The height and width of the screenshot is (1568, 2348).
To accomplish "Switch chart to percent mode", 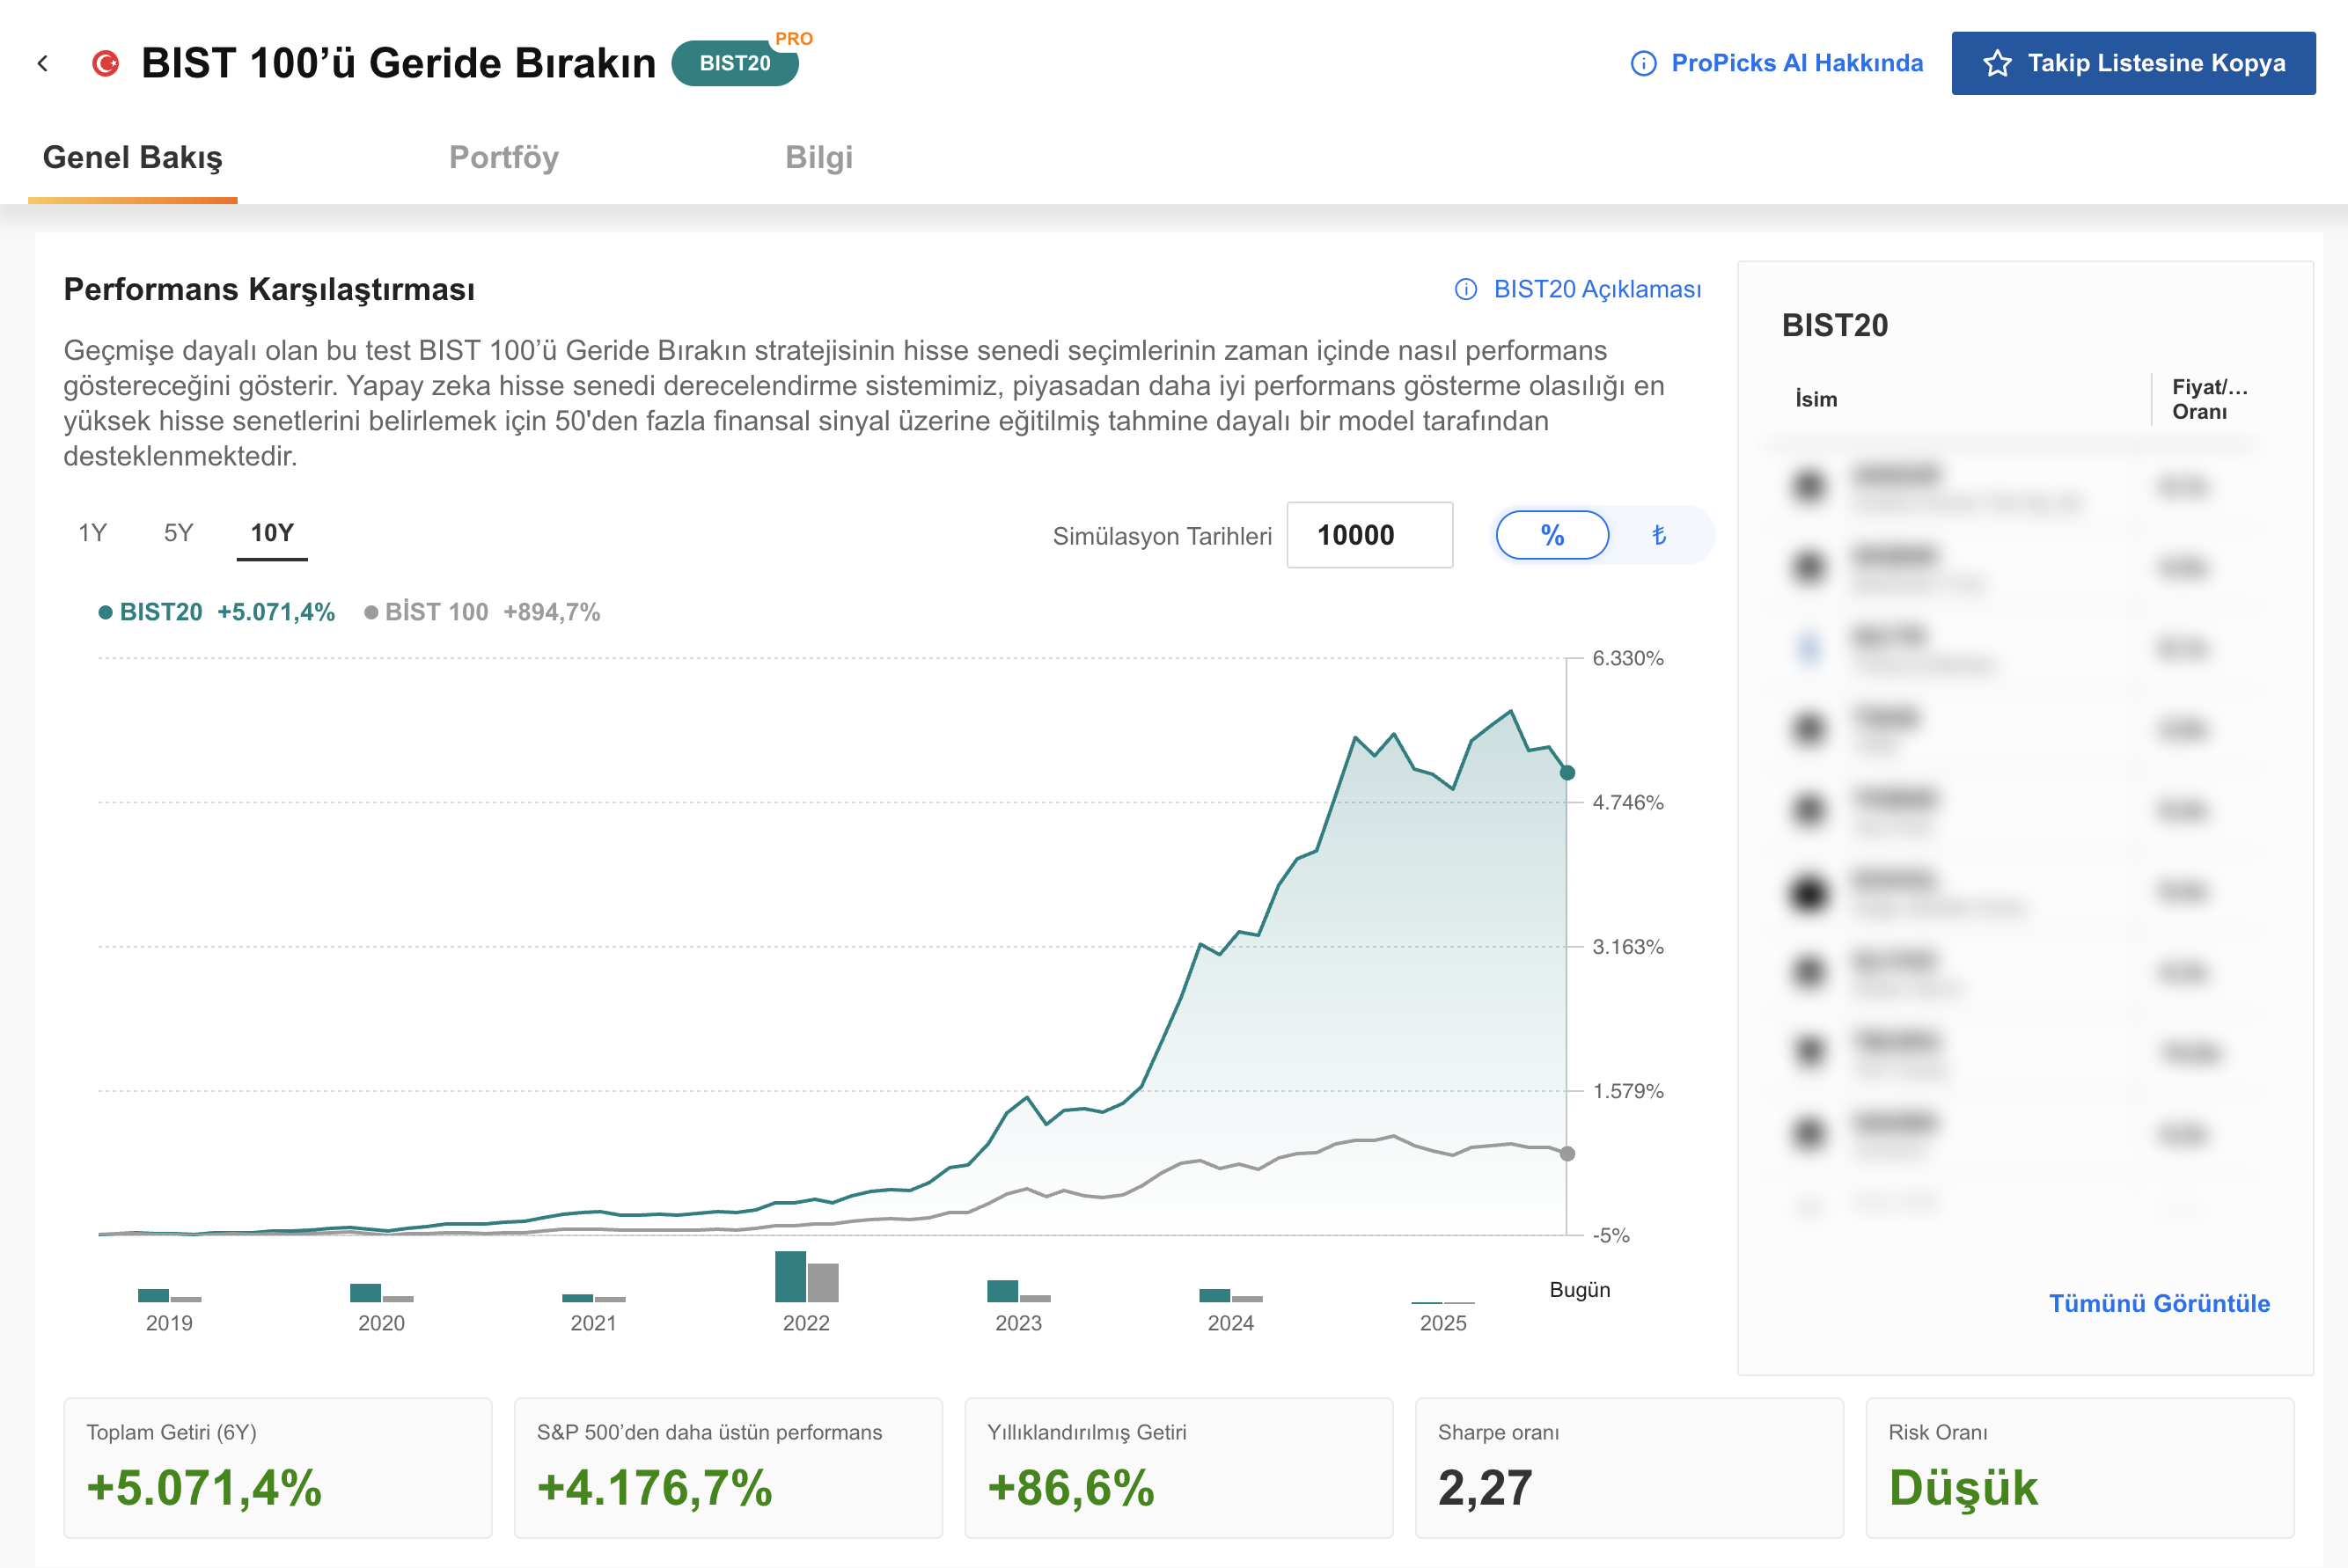I will (x=1552, y=535).
